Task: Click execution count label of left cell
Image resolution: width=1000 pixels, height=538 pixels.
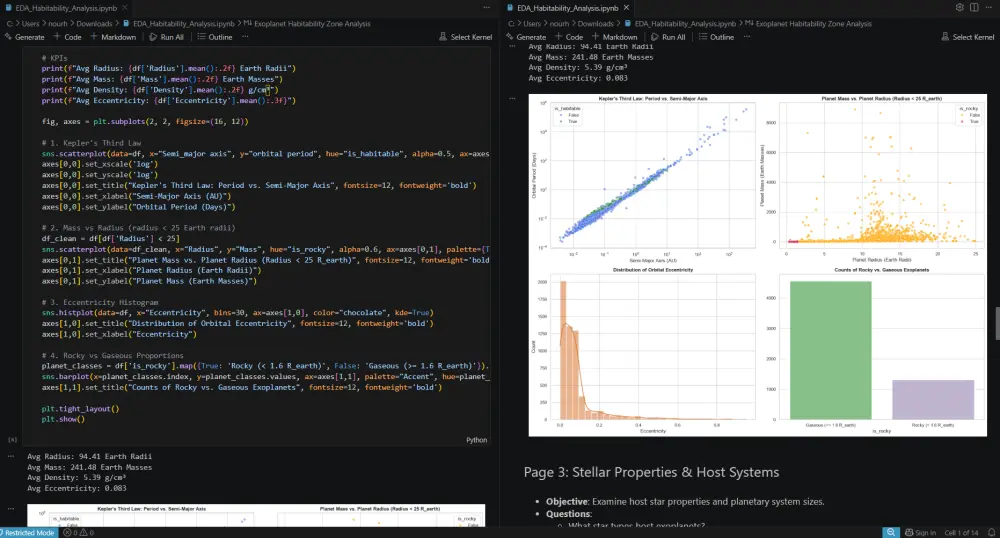Action: coord(12,440)
